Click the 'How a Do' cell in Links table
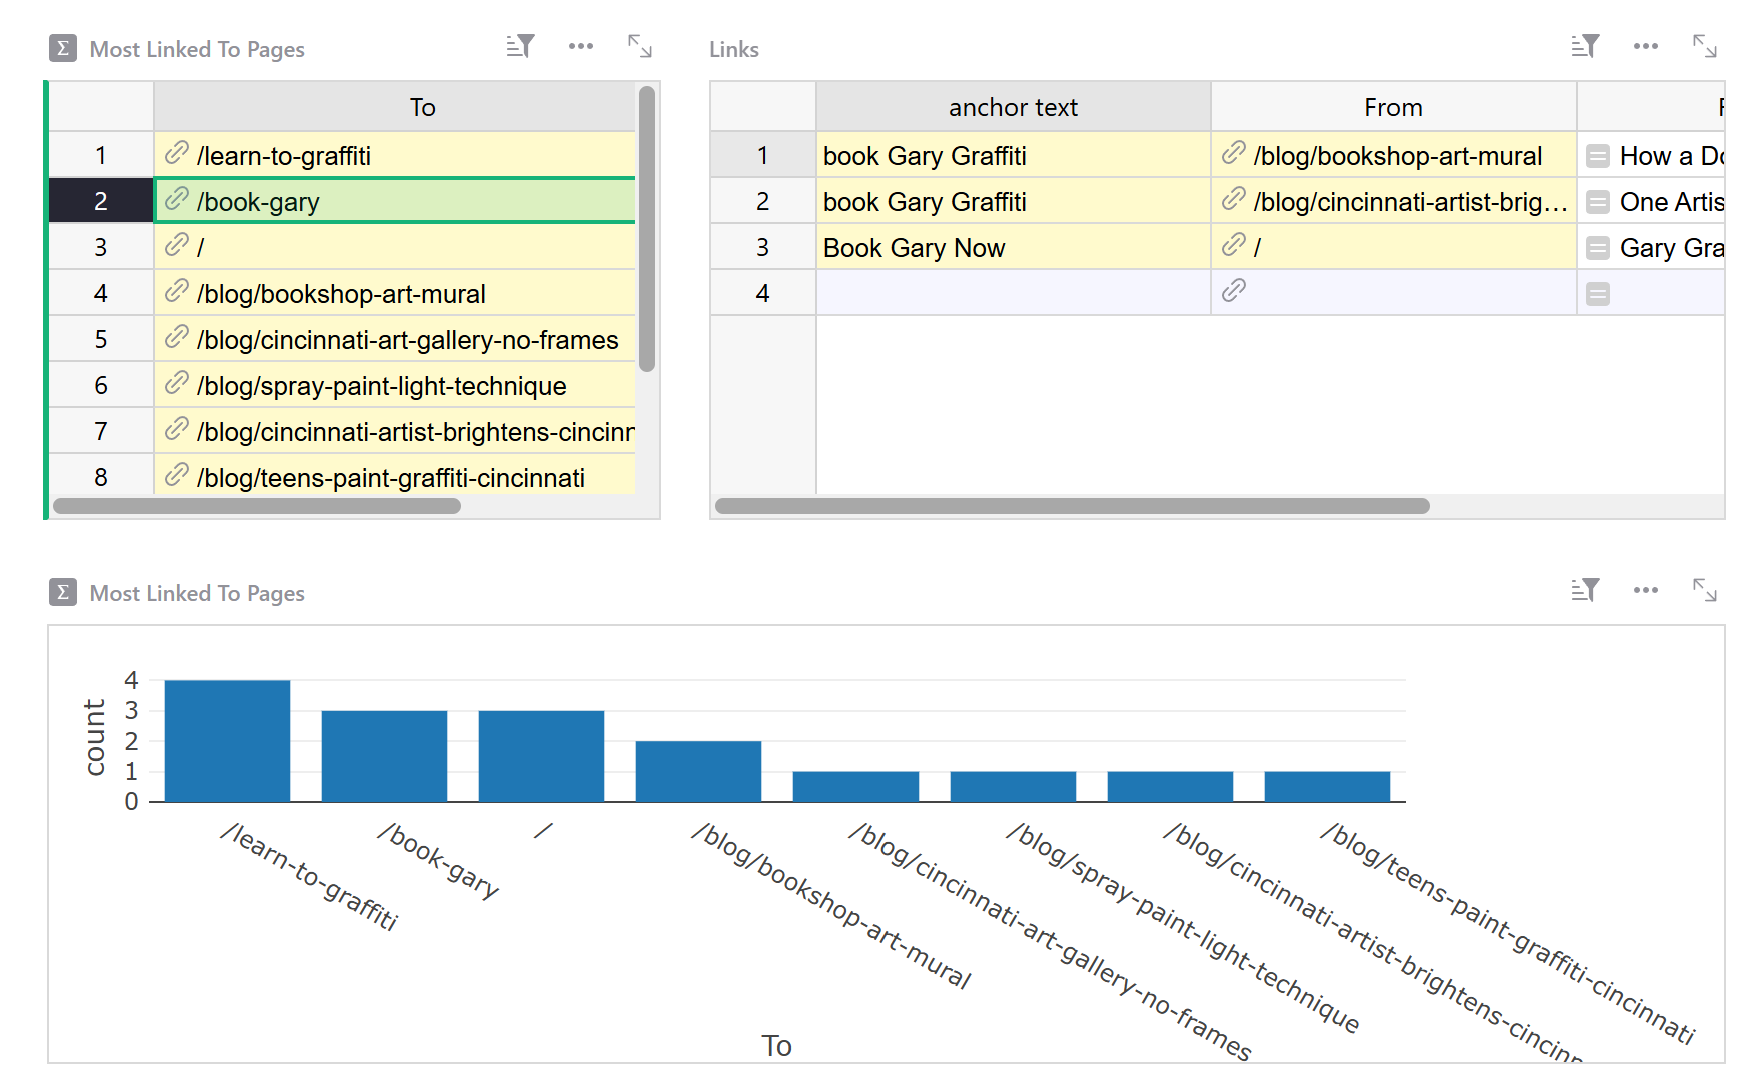This screenshot has height=1090, width=1760. coord(1651,155)
